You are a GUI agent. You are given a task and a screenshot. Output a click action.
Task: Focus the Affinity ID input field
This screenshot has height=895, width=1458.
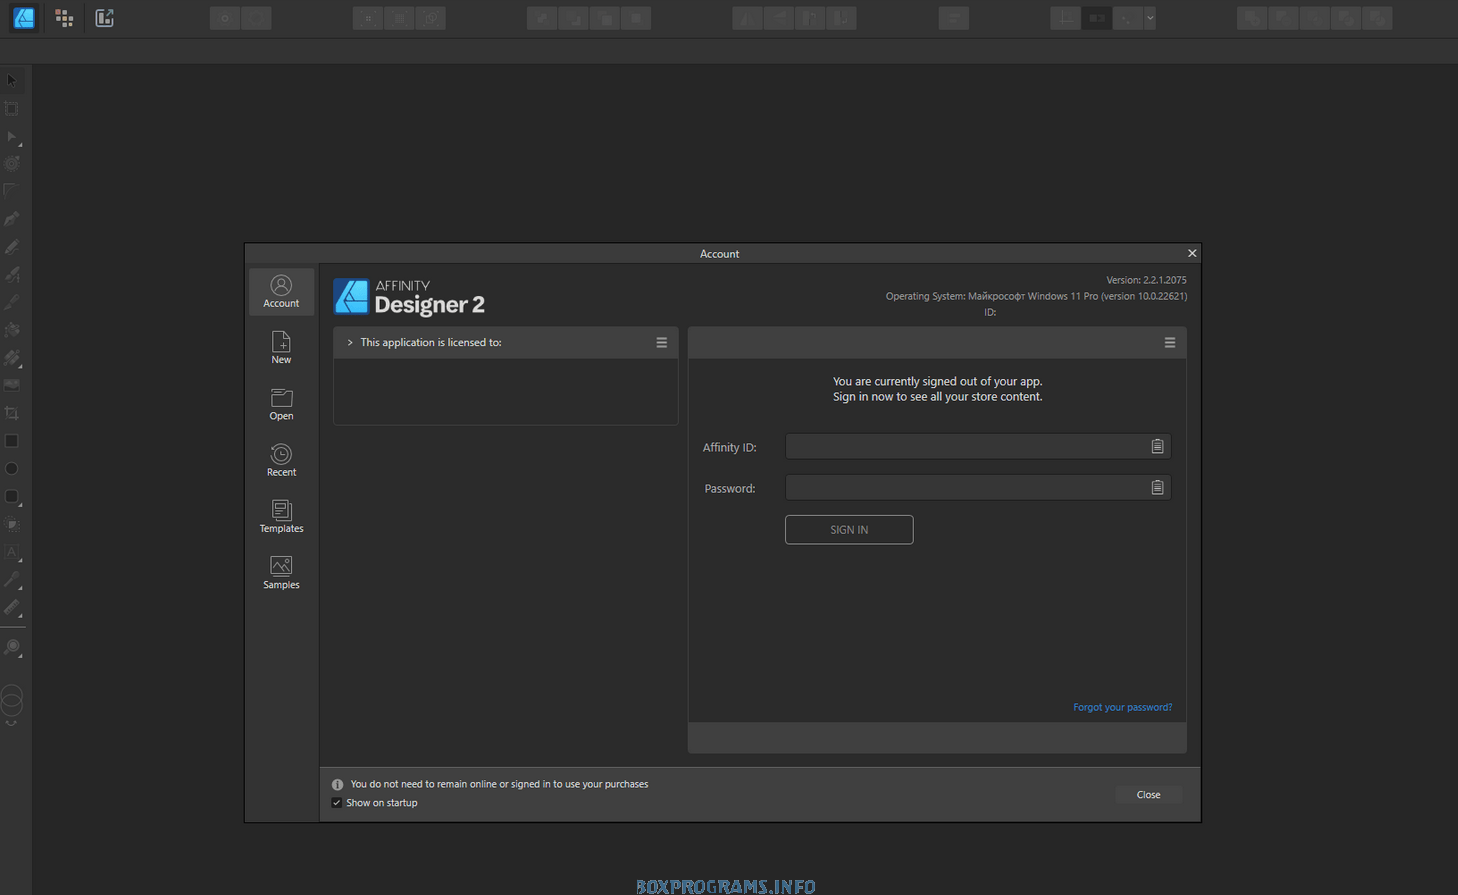[965, 447]
